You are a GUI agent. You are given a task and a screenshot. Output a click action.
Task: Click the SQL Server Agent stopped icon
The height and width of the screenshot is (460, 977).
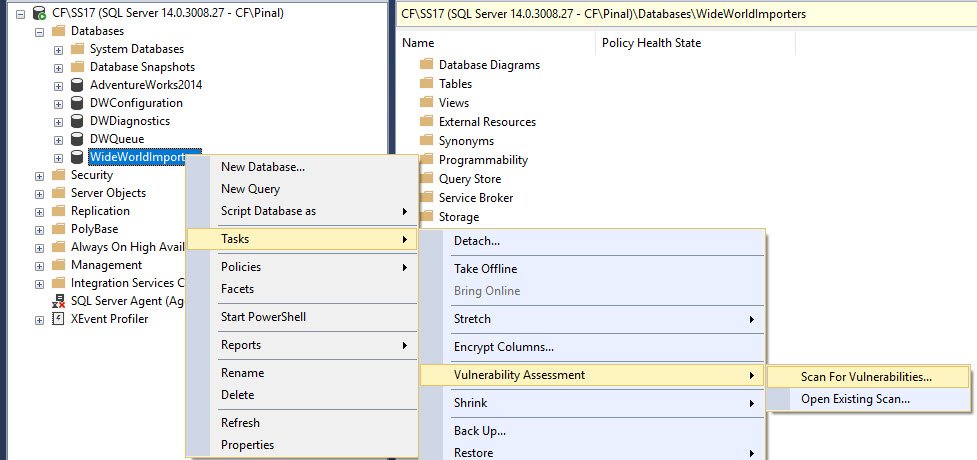[x=58, y=302]
